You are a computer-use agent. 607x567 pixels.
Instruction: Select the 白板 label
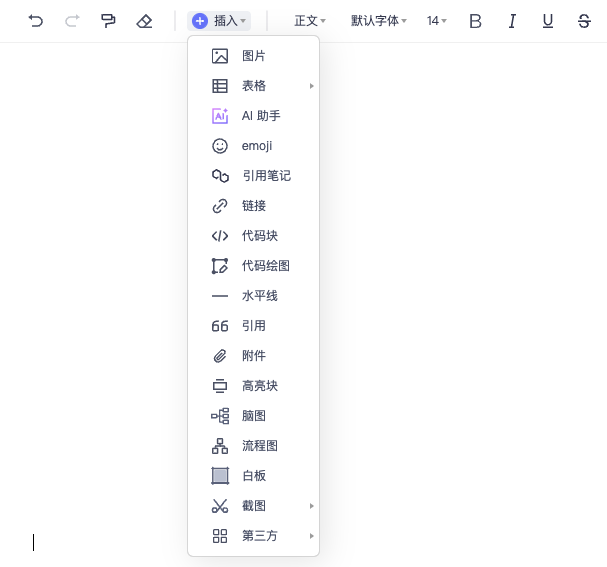pos(254,476)
